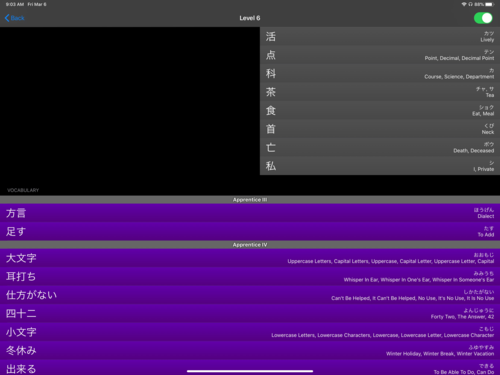Tap the kanji row 亡 Death, Deceased
The height and width of the screenshot is (375, 500).
tap(380, 147)
